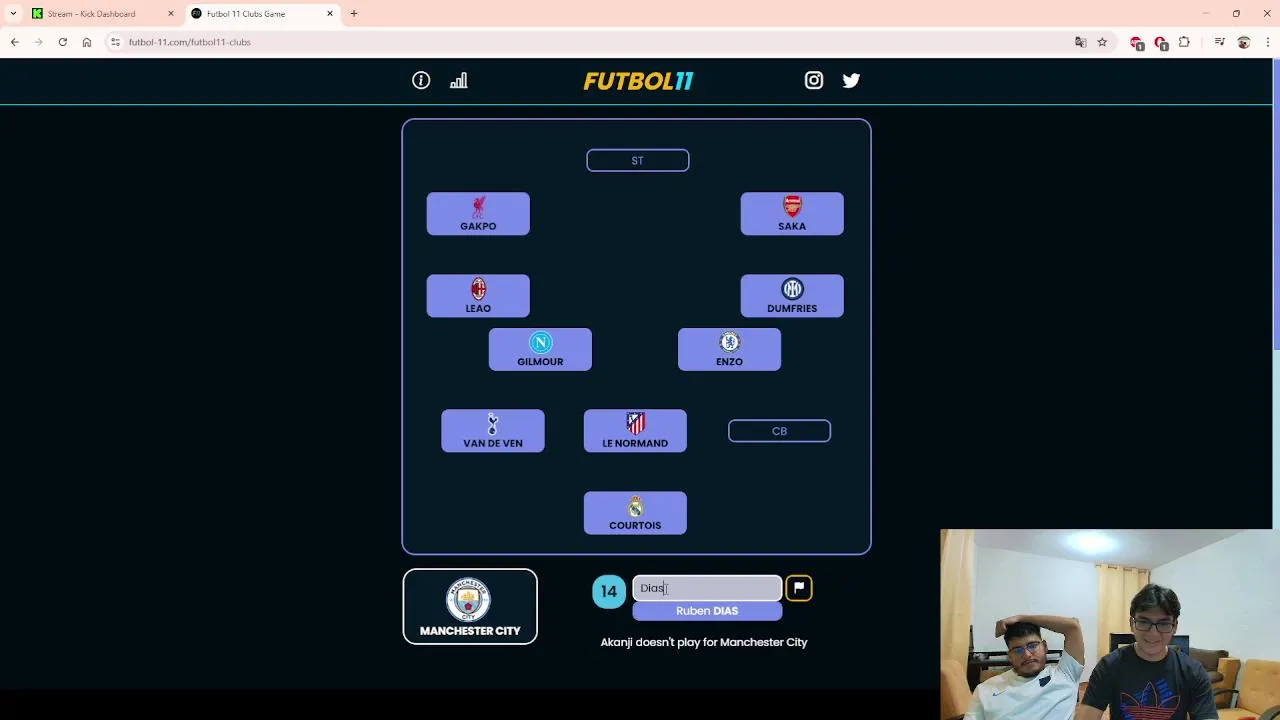Click the address bar URL
Screen dimensions: 1280x720
pos(190,42)
